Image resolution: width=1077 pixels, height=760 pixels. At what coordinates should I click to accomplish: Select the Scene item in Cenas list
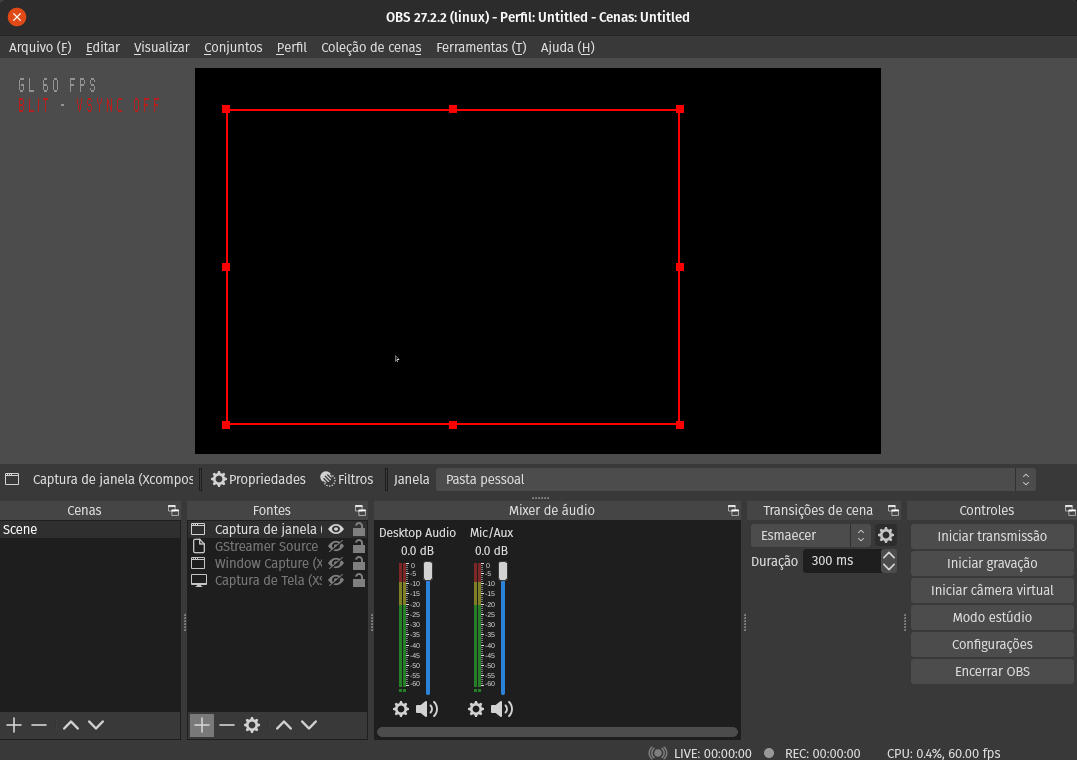pos(20,530)
